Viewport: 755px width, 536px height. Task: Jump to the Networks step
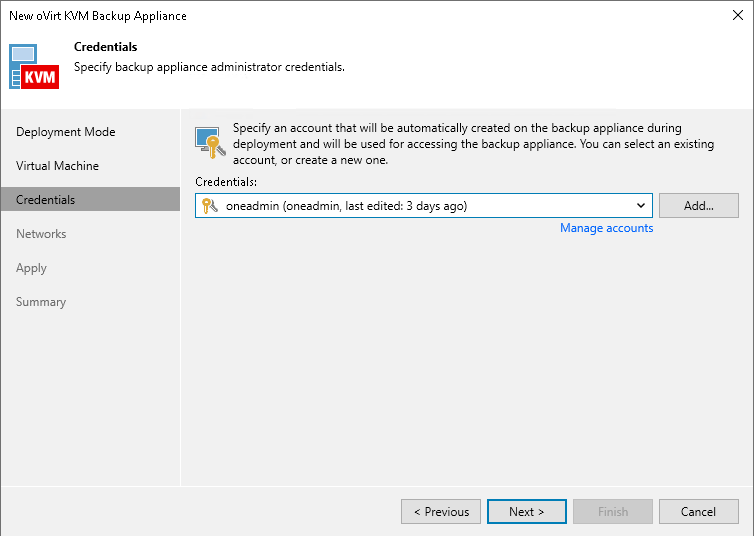tap(41, 234)
